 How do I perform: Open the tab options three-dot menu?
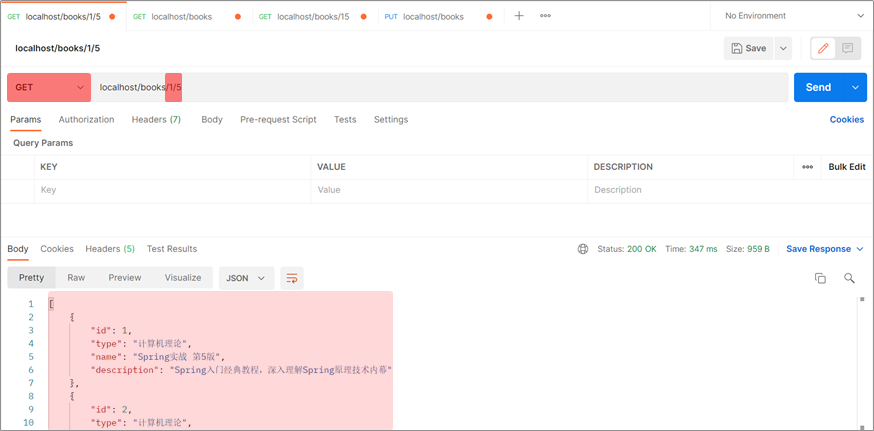[545, 16]
